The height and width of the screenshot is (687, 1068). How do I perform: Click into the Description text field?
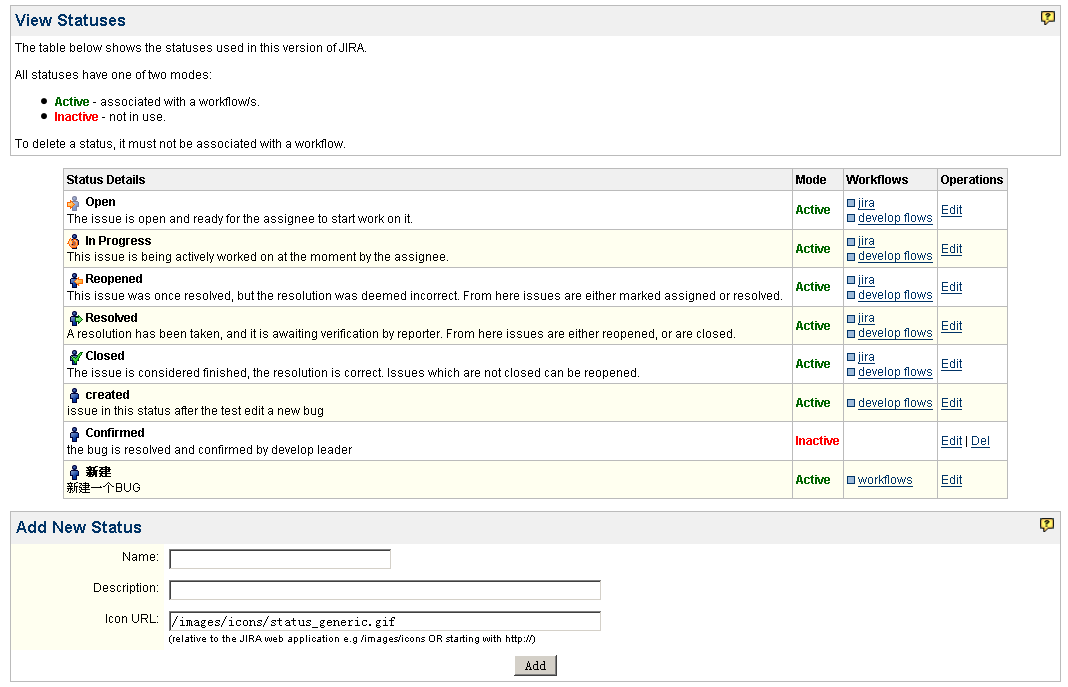[385, 590]
